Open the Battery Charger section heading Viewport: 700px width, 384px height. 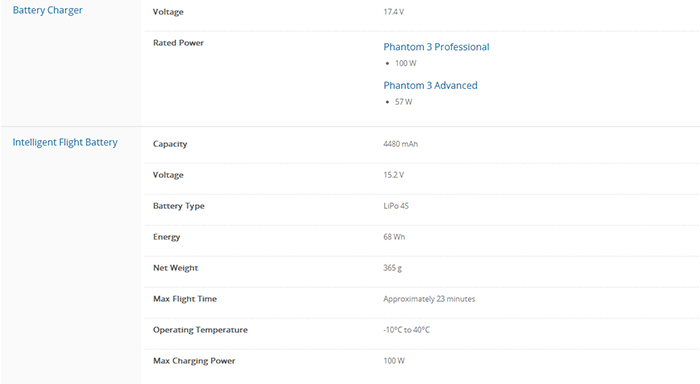[x=47, y=10]
